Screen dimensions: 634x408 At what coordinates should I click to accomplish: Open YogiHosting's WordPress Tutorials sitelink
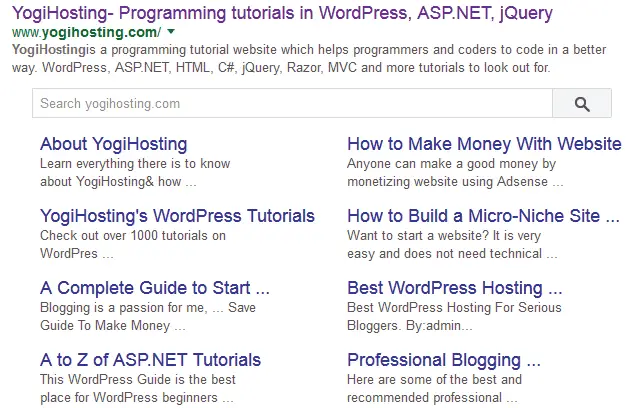[x=177, y=216]
